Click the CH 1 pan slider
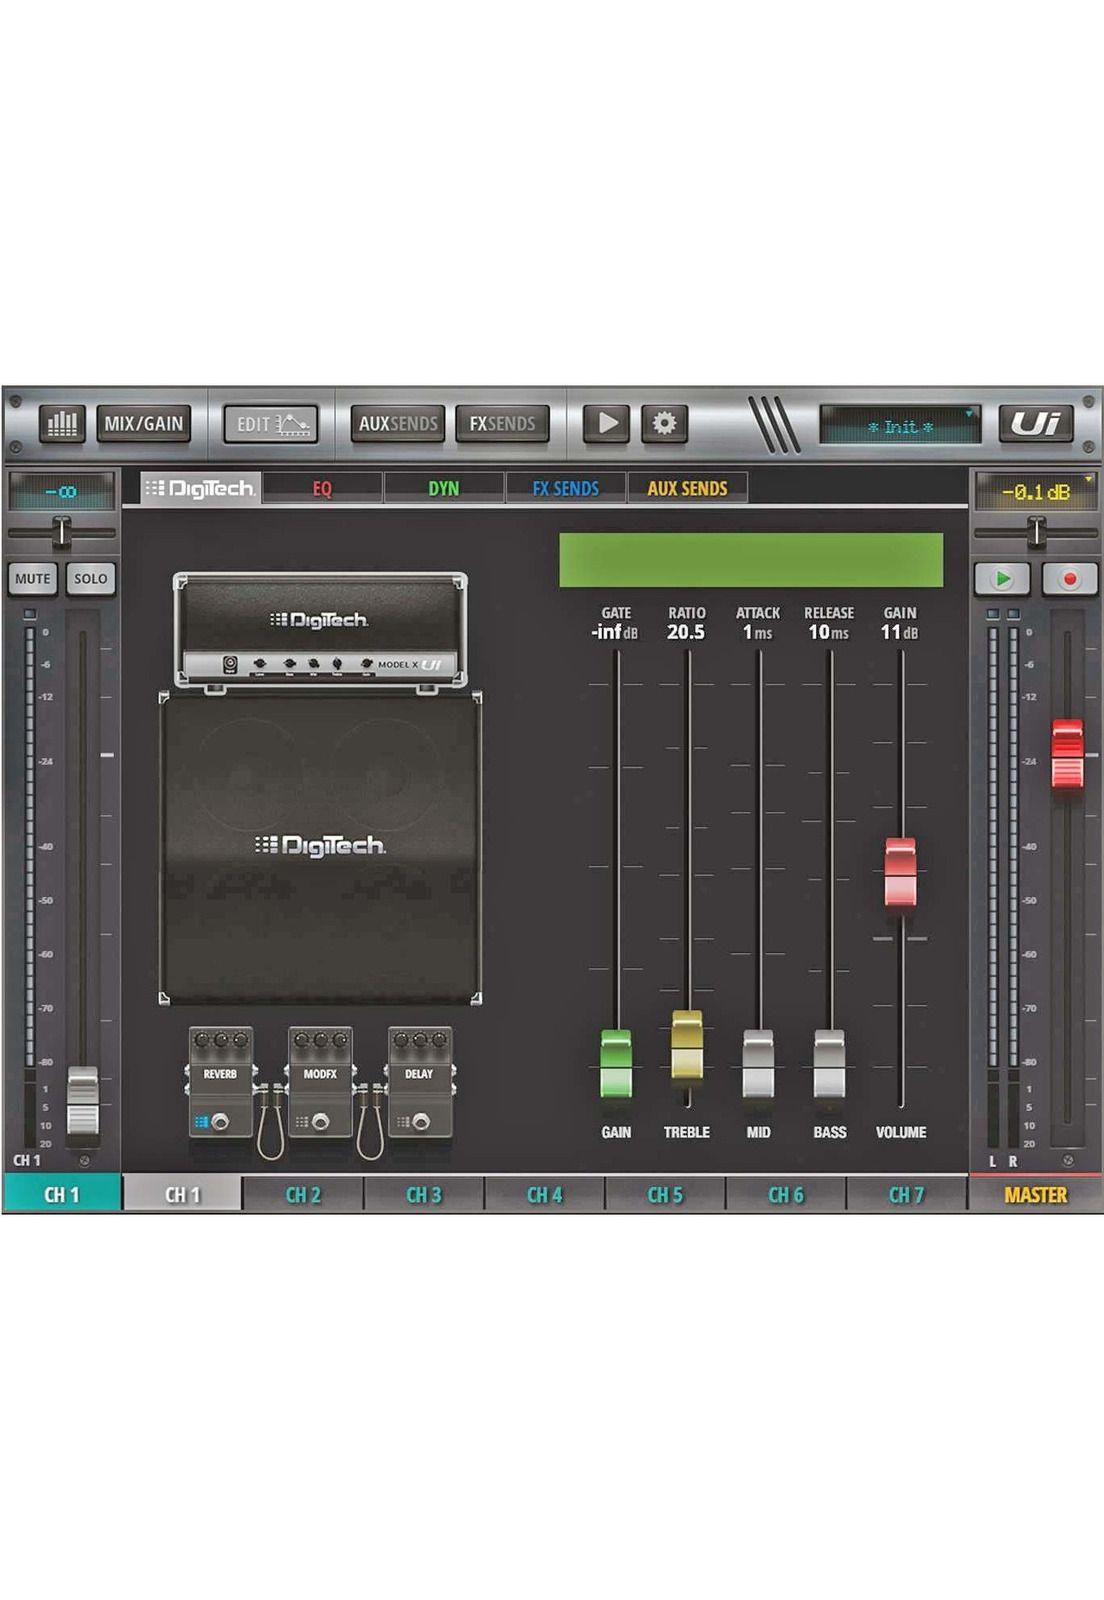The height and width of the screenshot is (1600, 1104). pos(62,532)
